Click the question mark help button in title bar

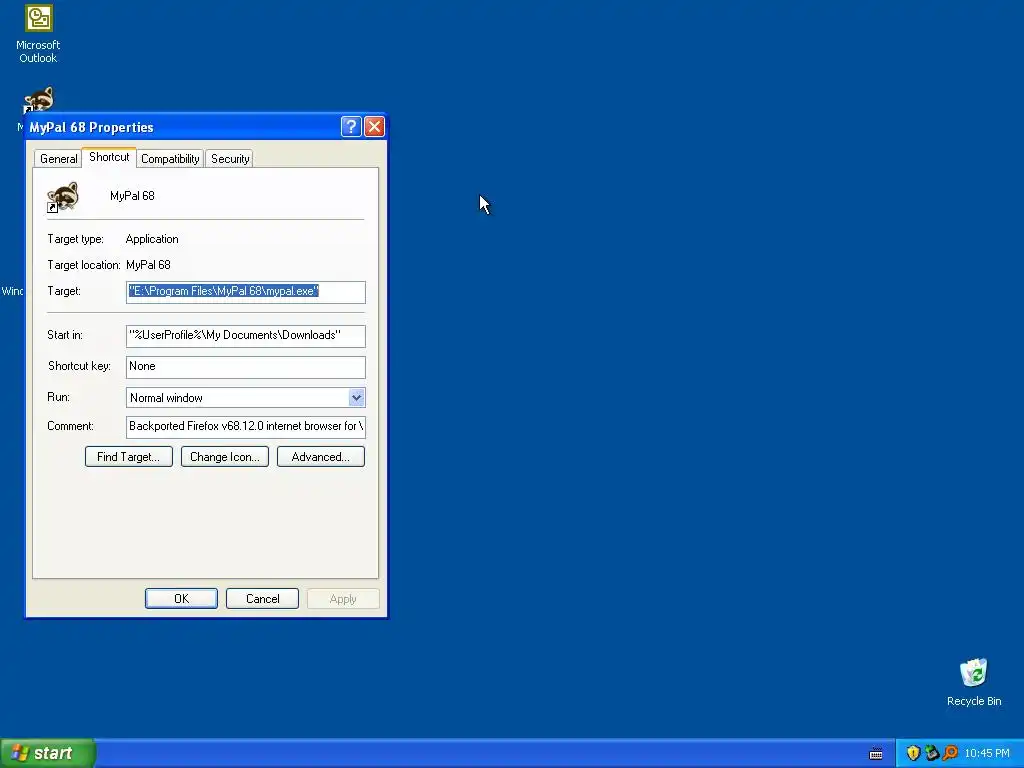point(351,126)
